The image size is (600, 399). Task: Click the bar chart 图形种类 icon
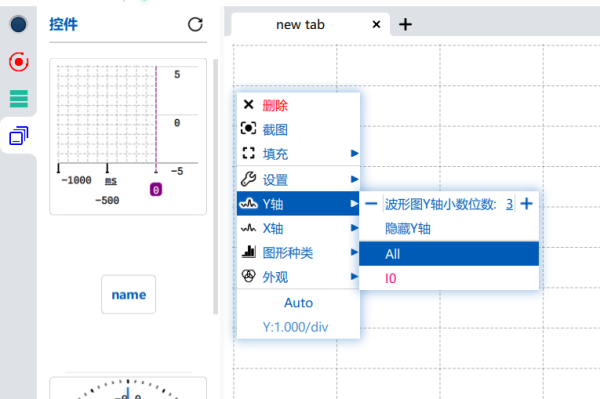click(x=248, y=252)
